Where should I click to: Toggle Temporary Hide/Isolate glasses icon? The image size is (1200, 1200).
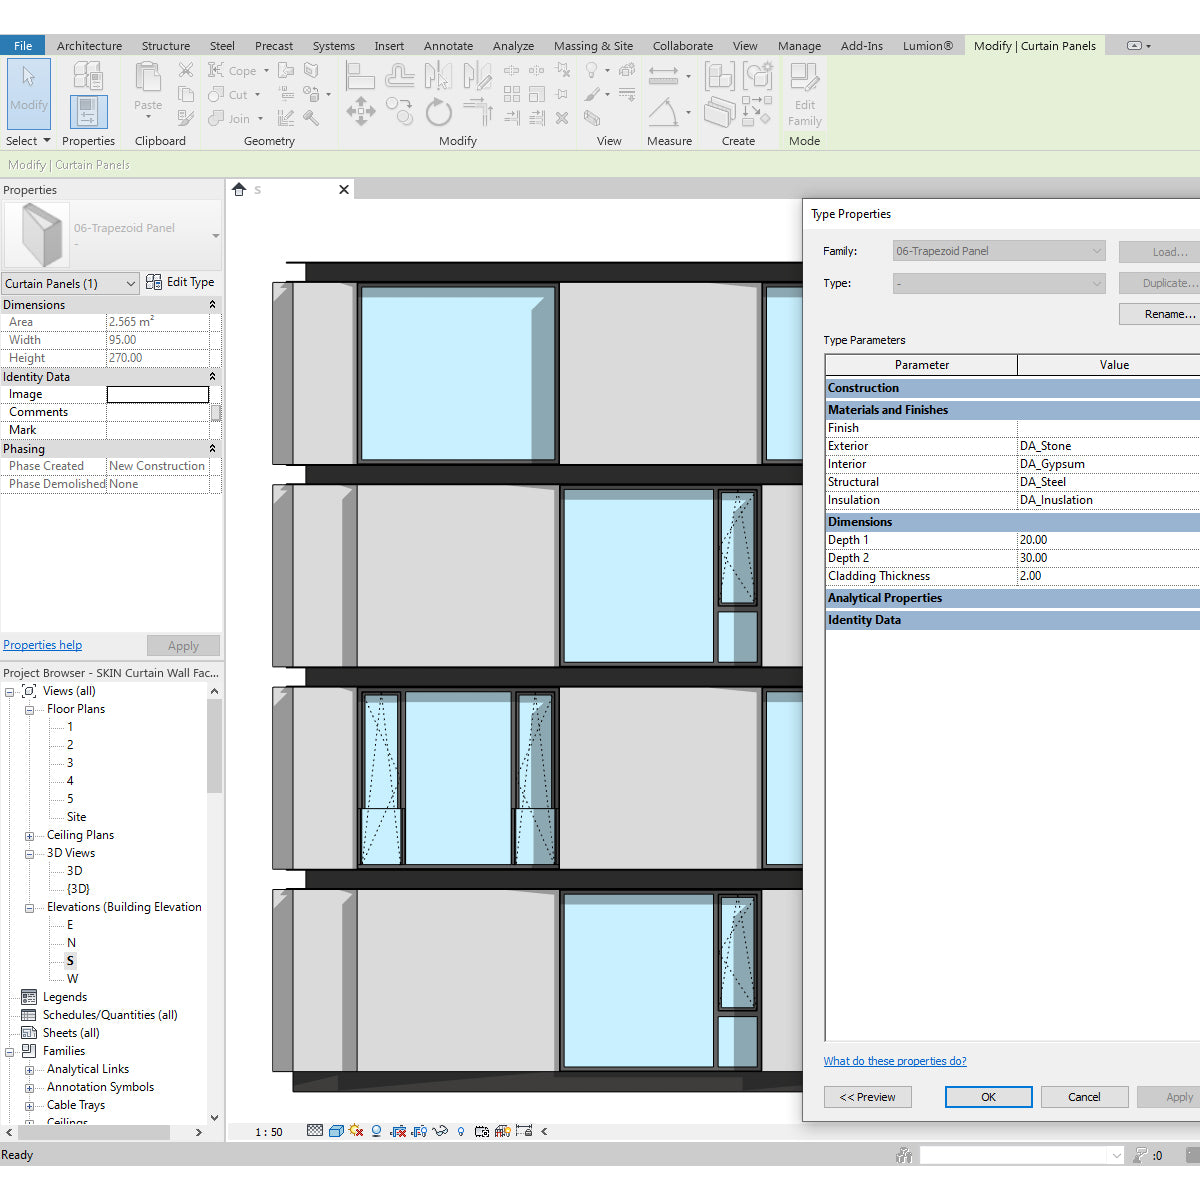[x=438, y=1131]
